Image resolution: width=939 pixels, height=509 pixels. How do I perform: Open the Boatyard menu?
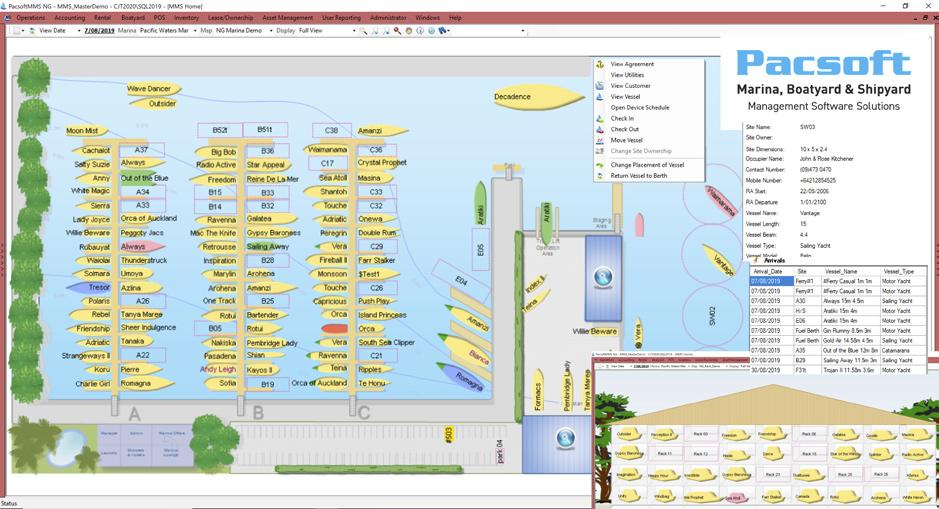[133, 18]
